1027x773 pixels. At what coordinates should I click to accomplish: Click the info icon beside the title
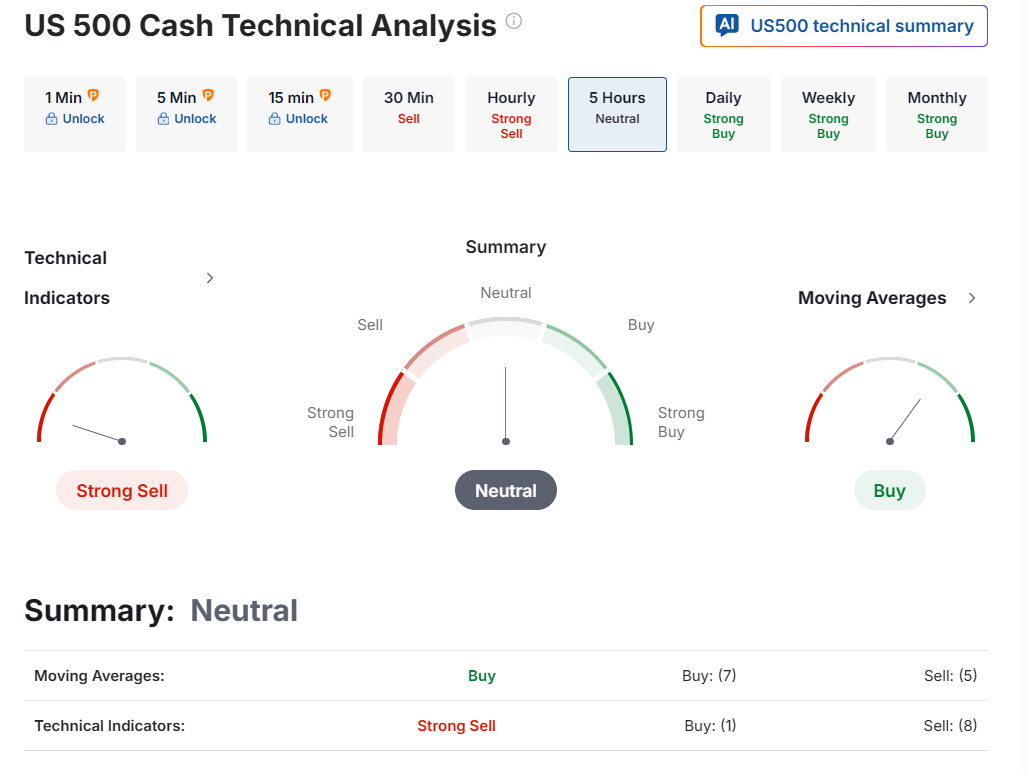tap(514, 21)
